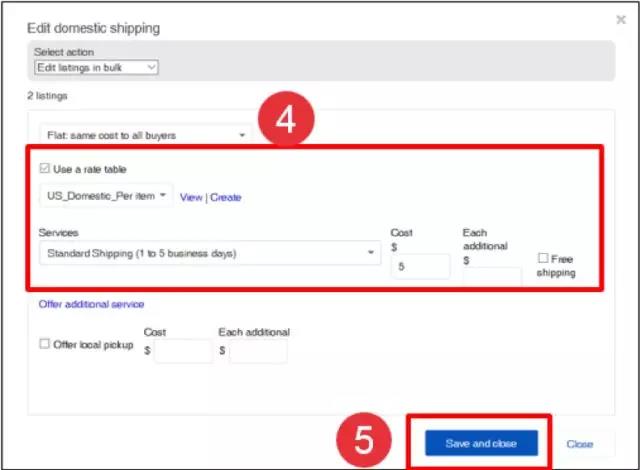Open the Standard Shipping services dropdown
The width and height of the screenshot is (640, 470).
pyautogui.click(x=210, y=253)
